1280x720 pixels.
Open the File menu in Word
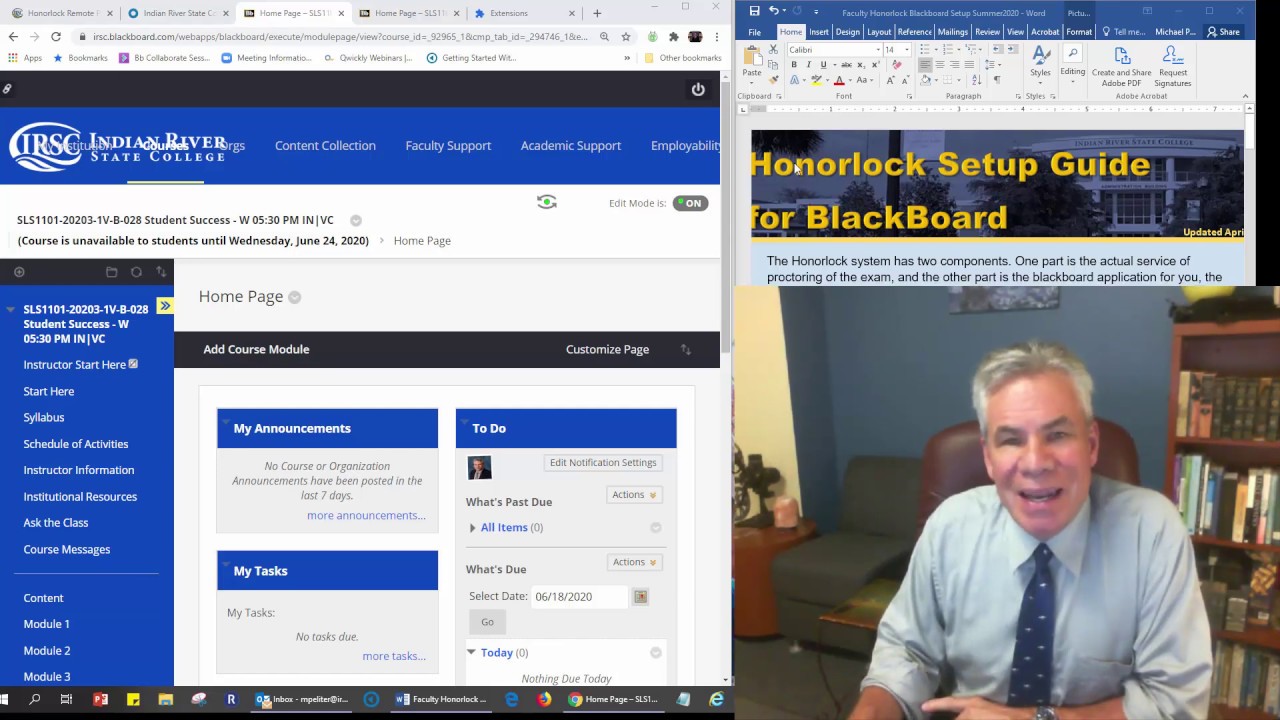point(754,32)
